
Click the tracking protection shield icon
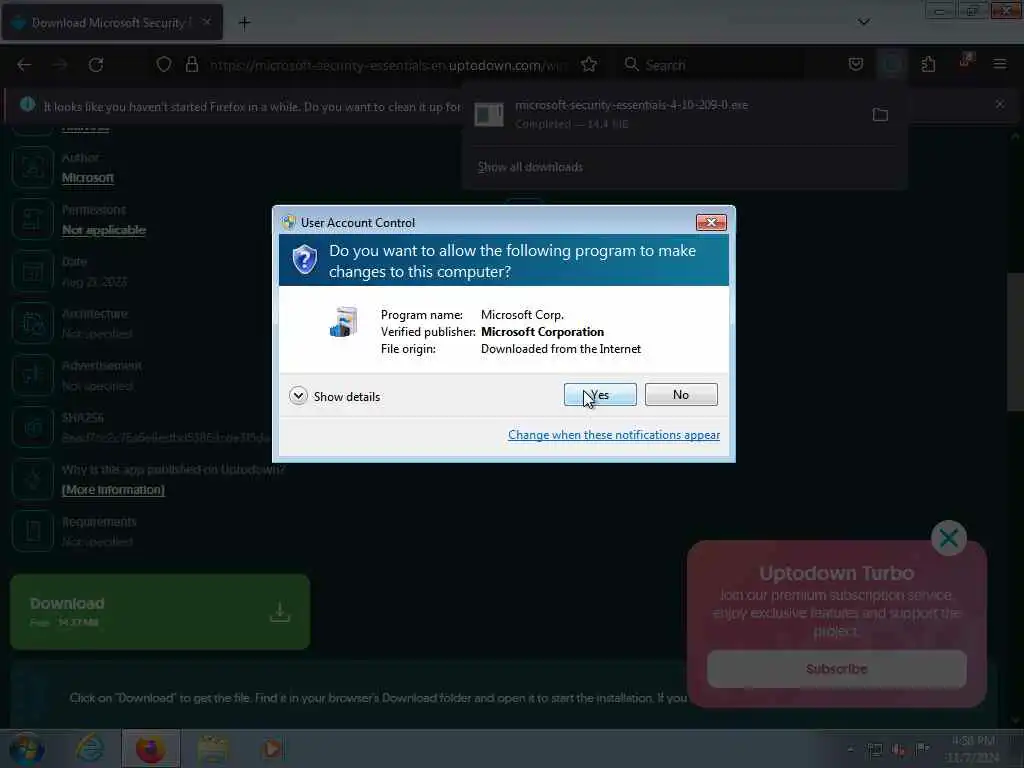[x=164, y=65]
